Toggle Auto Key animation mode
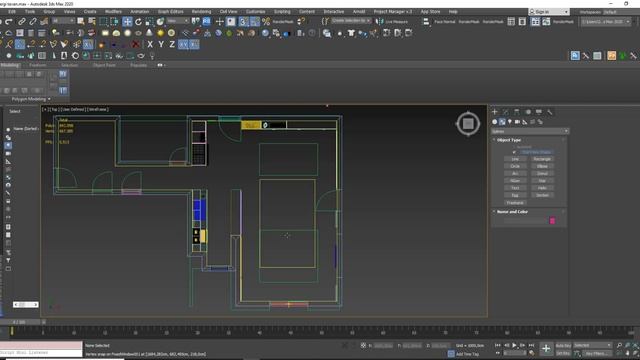The width and height of the screenshot is (640, 360). [x=563, y=345]
